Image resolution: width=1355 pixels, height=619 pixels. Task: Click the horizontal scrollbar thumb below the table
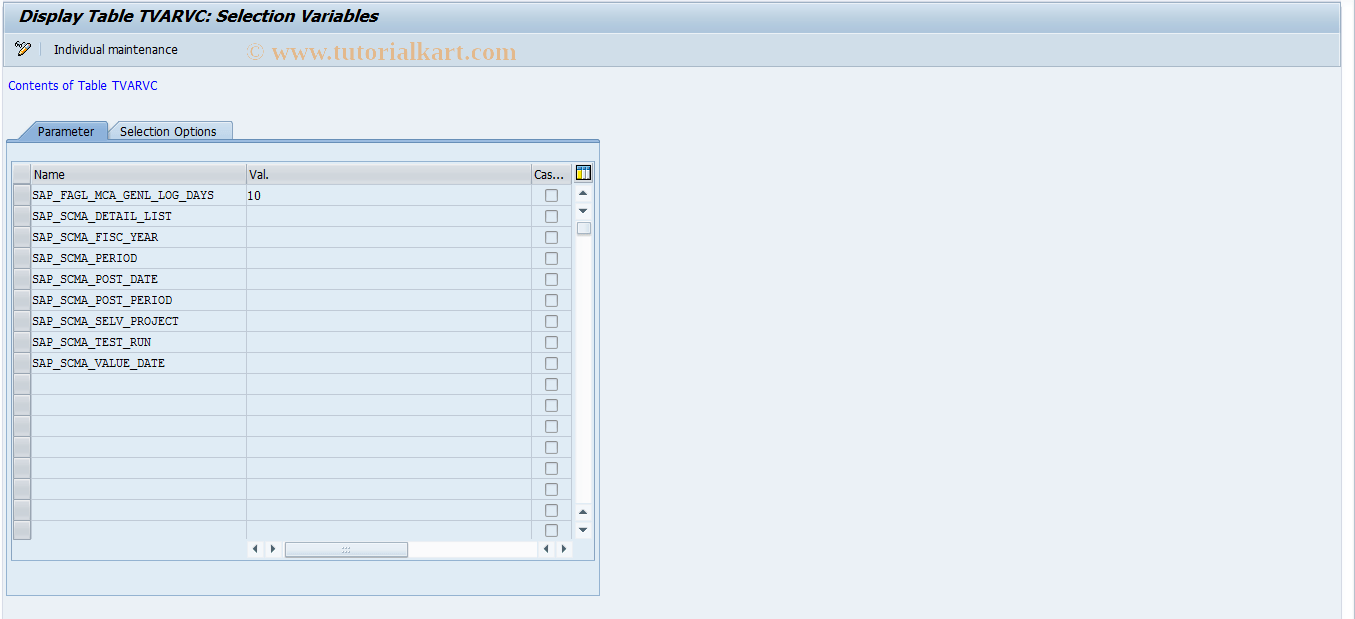346,548
